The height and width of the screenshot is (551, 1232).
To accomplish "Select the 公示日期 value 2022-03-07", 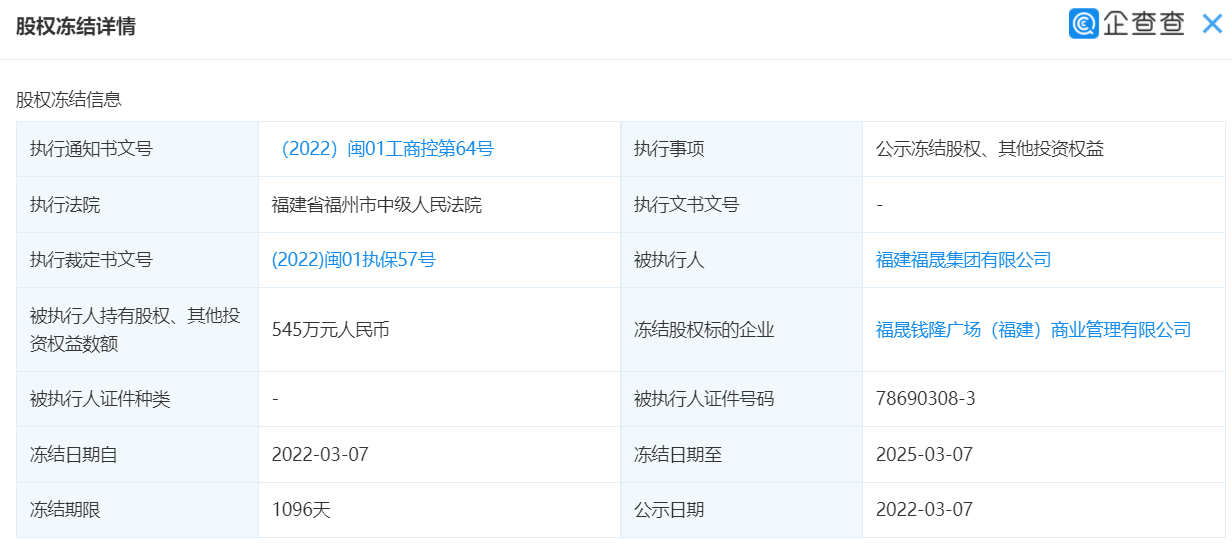I will [924, 510].
